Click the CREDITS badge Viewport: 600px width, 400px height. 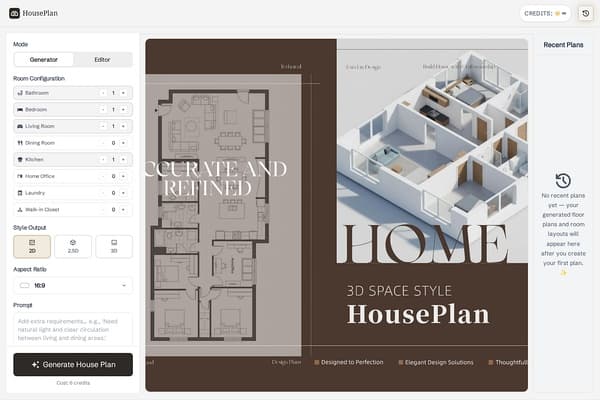click(545, 13)
